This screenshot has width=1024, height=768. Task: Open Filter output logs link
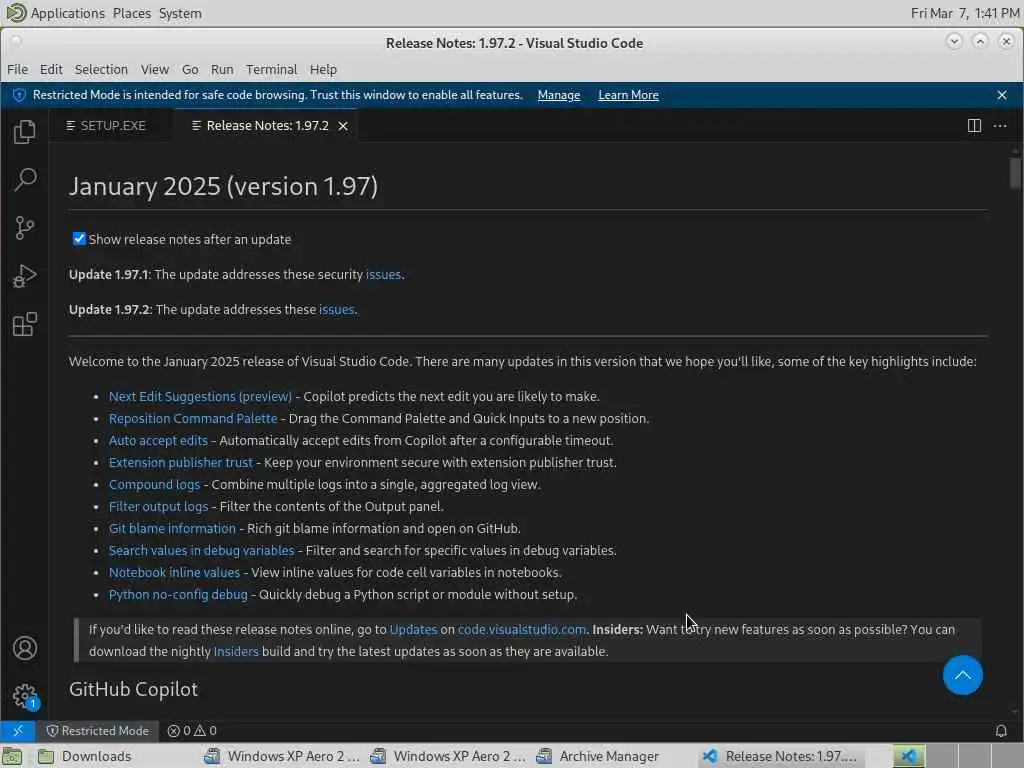pyautogui.click(x=158, y=507)
